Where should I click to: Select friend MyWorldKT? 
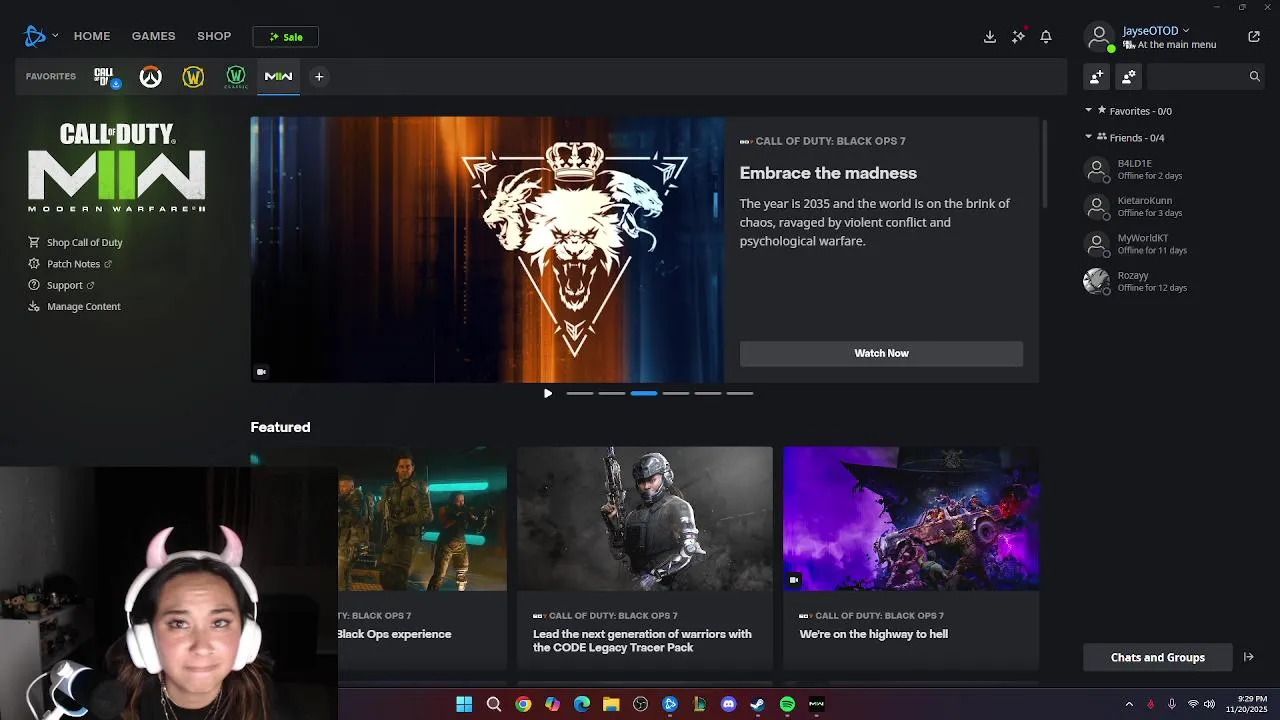[x=1173, y=244]
